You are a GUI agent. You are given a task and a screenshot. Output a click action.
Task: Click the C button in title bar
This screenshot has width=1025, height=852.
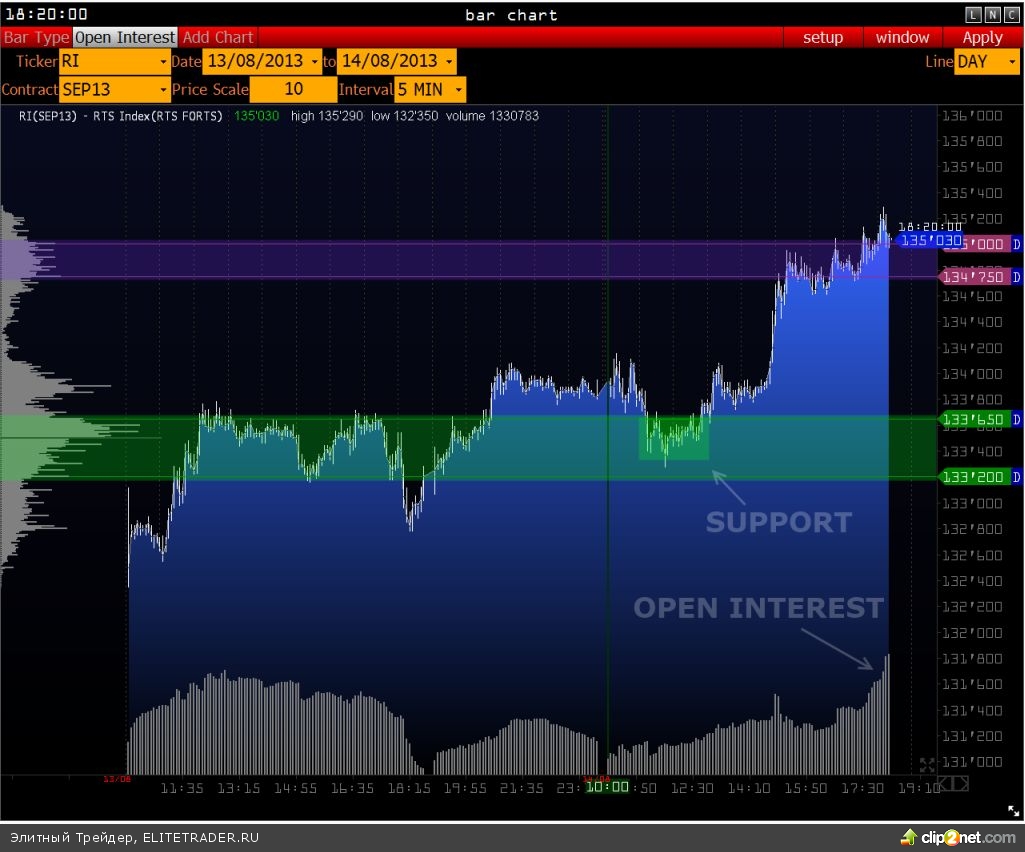[x=1011, y=14]
